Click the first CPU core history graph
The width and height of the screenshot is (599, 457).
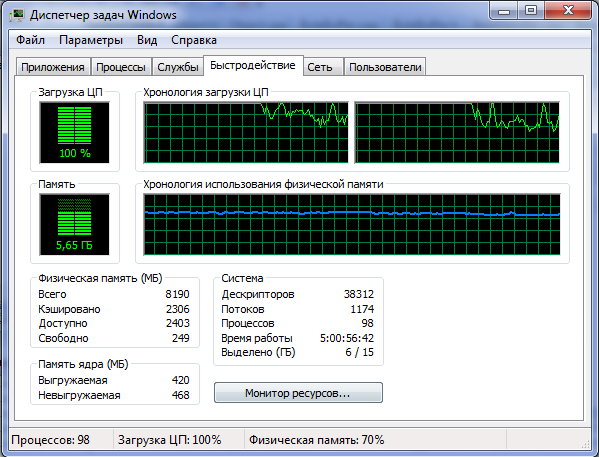pyautogui.click(x=246, y=132)
